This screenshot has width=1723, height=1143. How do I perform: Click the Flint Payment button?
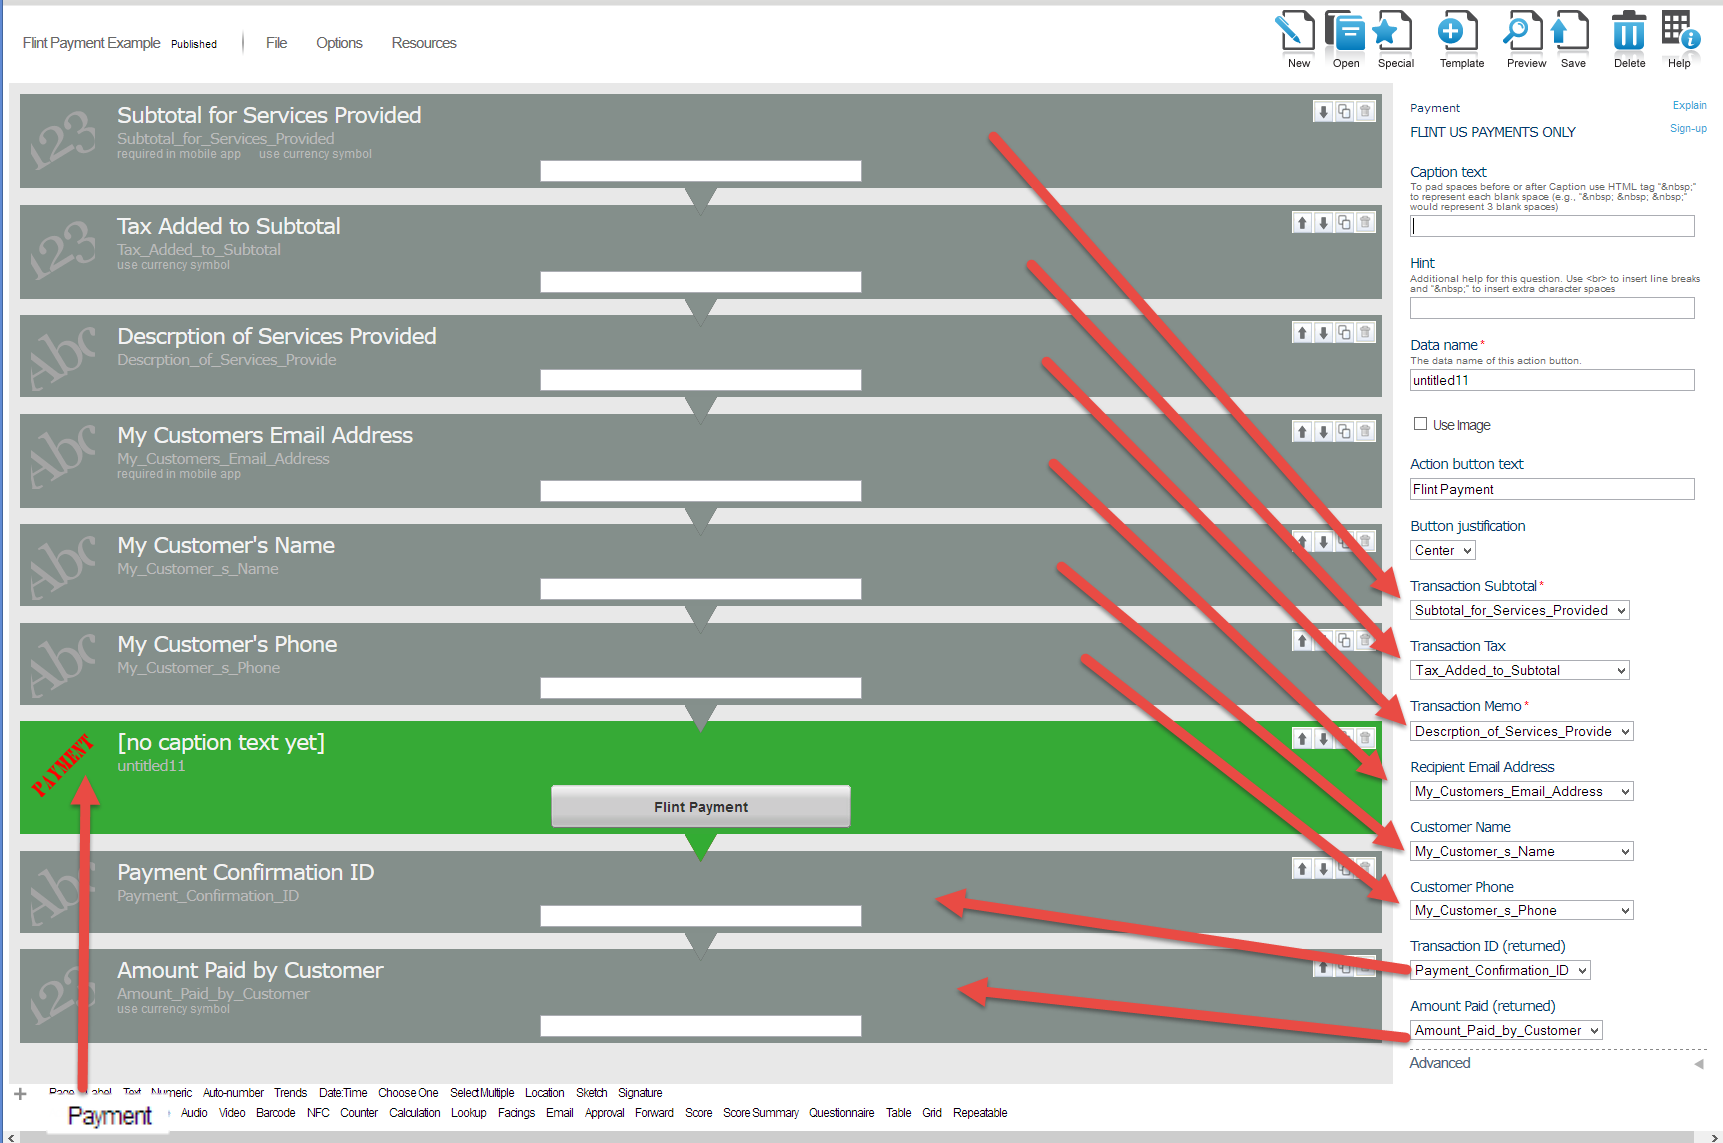[700, 806]
